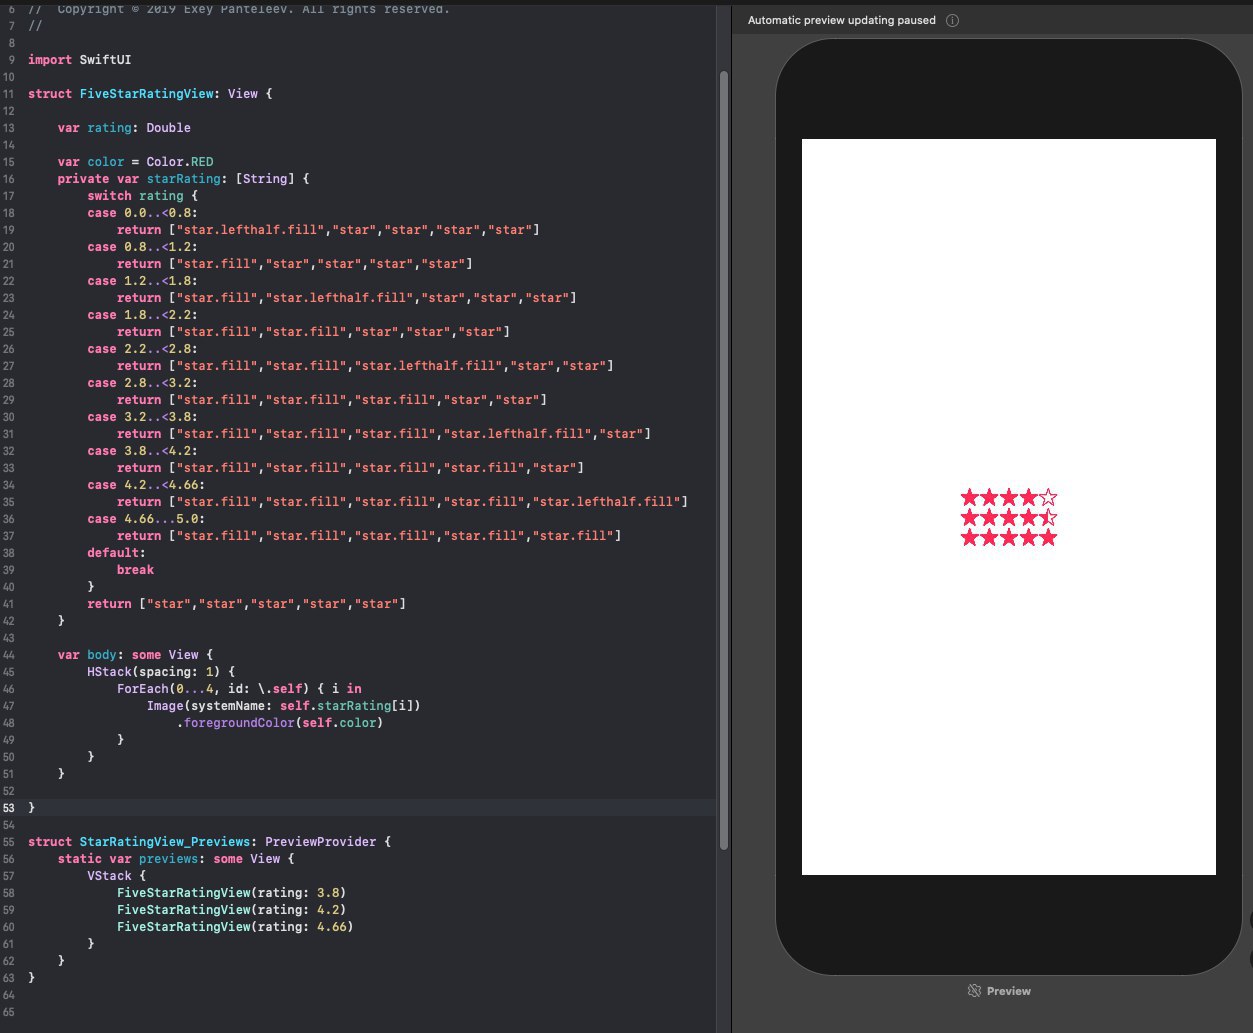The height and width of the screenshot is (1033, 1253).
Task: Click 'var body: some View {' line
Action: click(x=135, y=655)
